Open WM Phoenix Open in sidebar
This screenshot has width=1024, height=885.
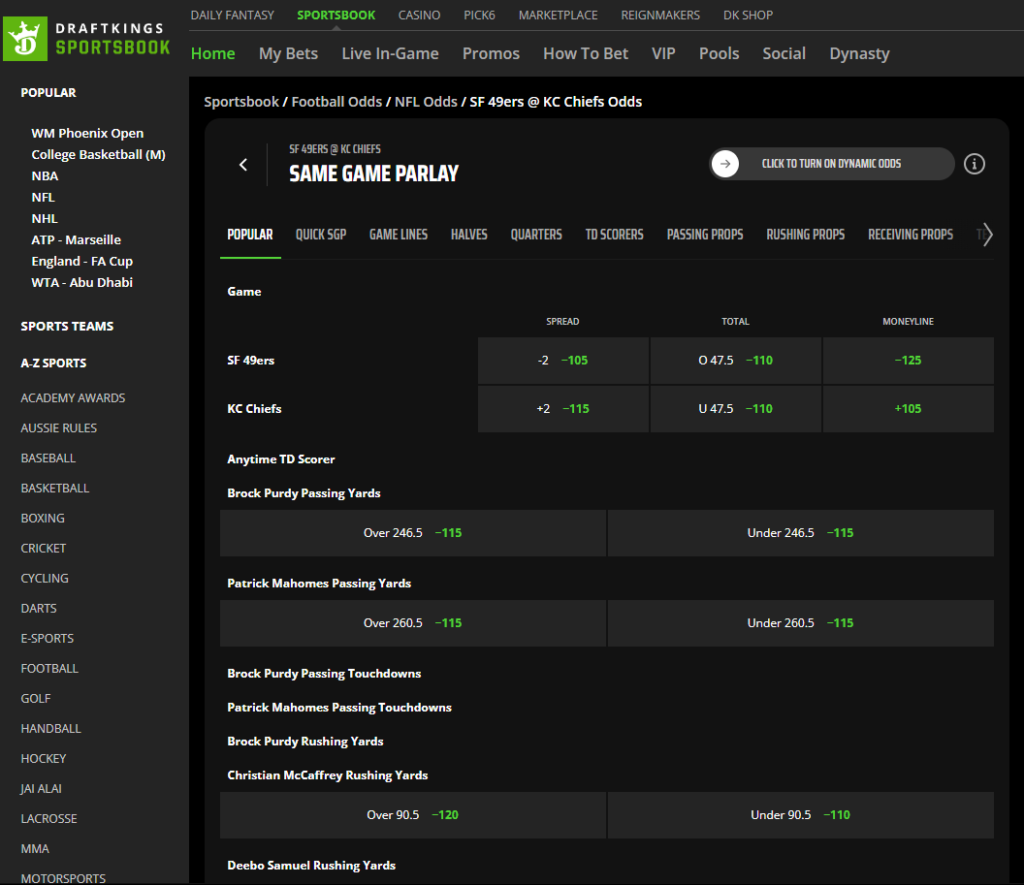88,133
